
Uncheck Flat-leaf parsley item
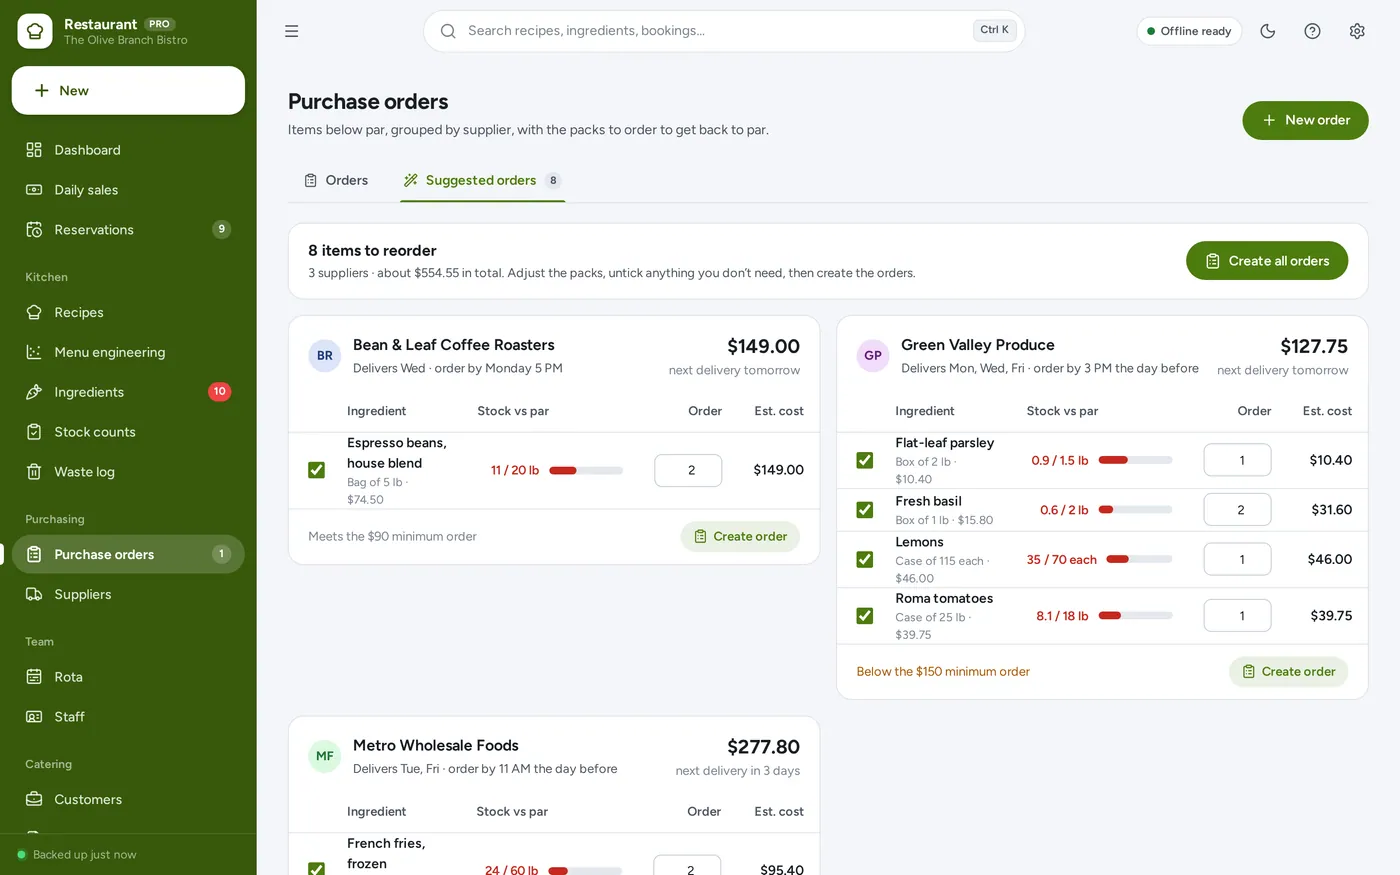[865, 460]
